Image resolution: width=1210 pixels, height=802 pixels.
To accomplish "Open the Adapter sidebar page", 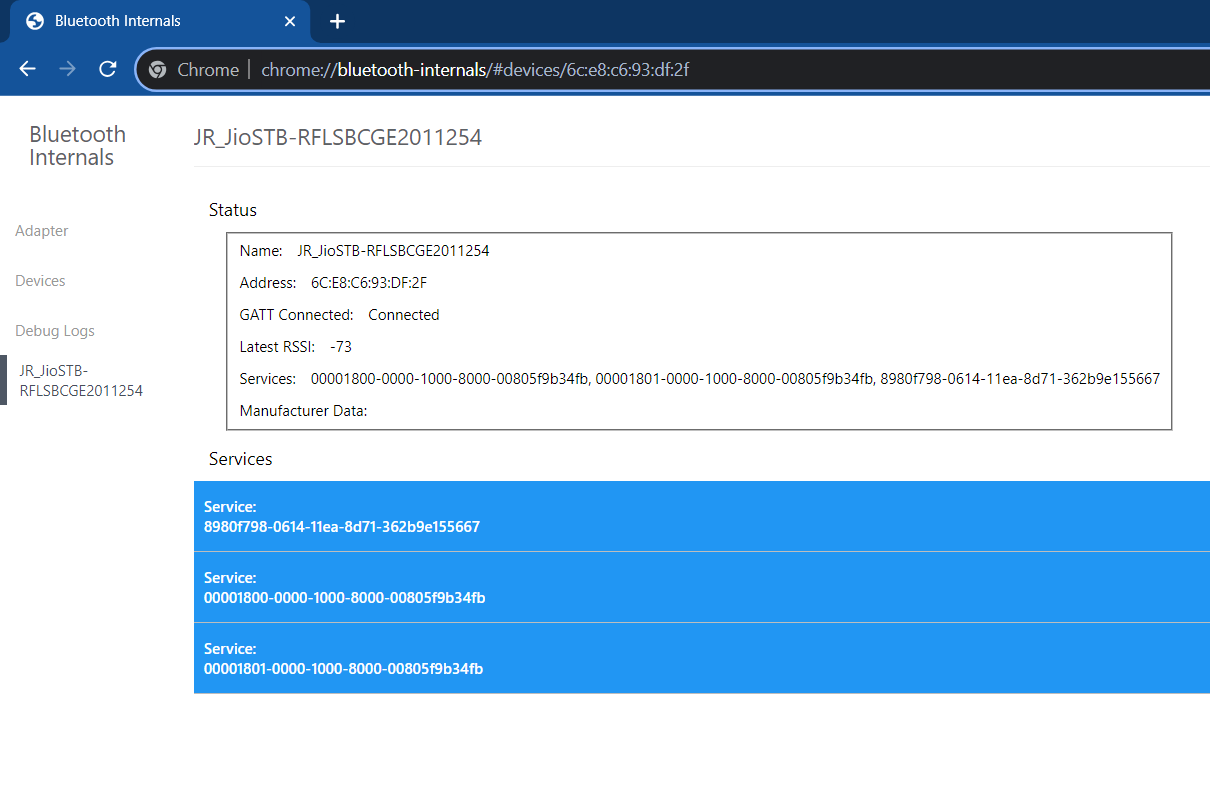I will [x=42, y=231].
